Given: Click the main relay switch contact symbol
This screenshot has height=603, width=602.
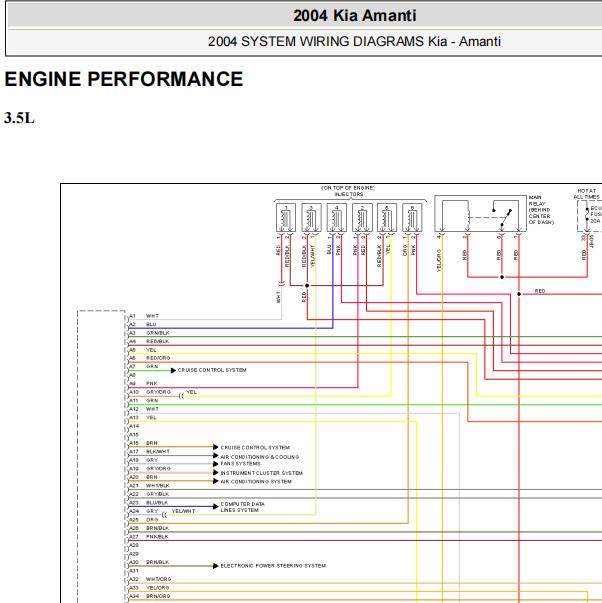Looking at the screenshot, I should click(x=503, y=218).
